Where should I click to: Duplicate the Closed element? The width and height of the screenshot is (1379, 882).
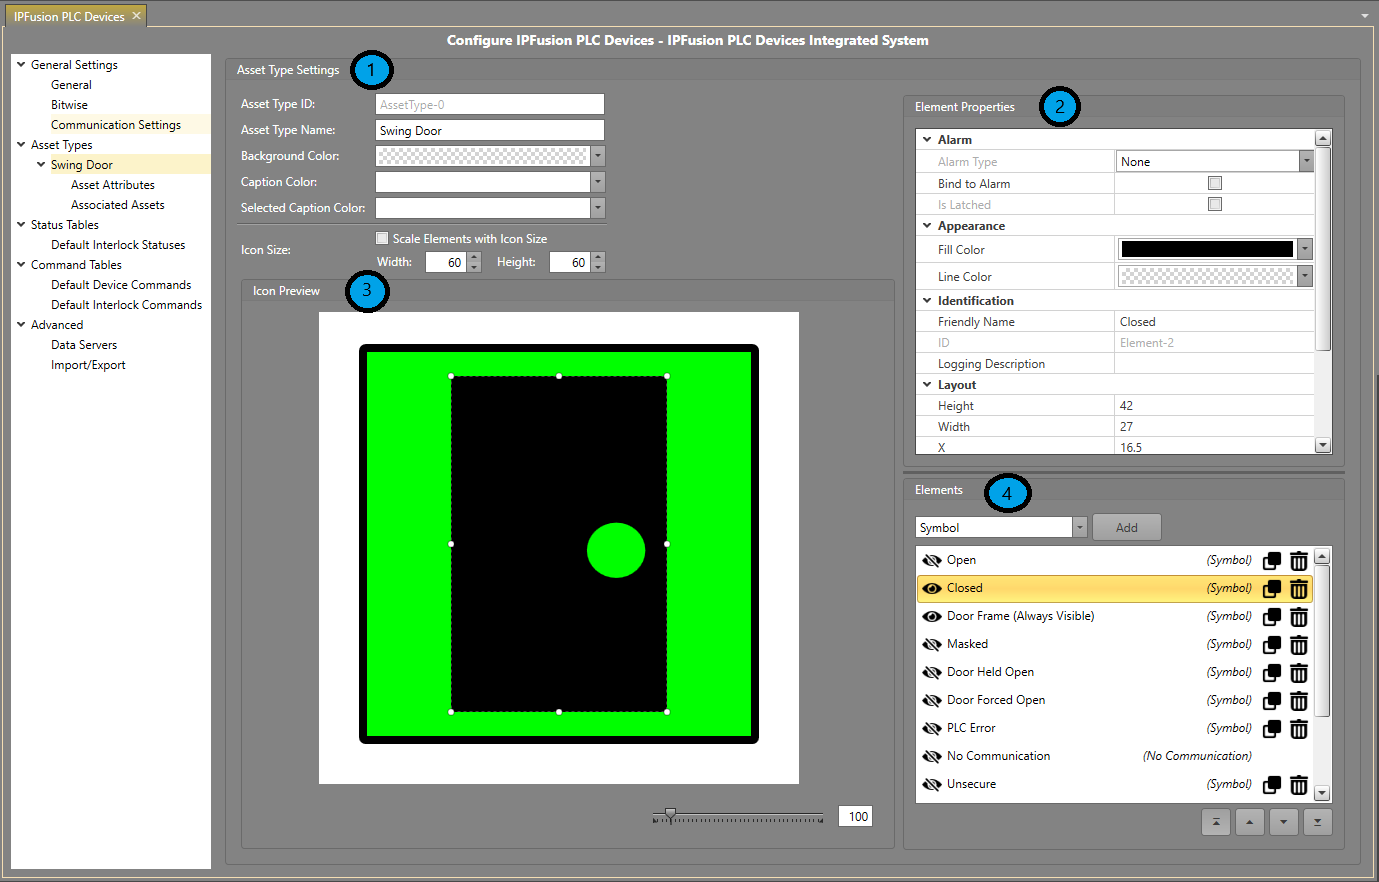pos(1272,589)
